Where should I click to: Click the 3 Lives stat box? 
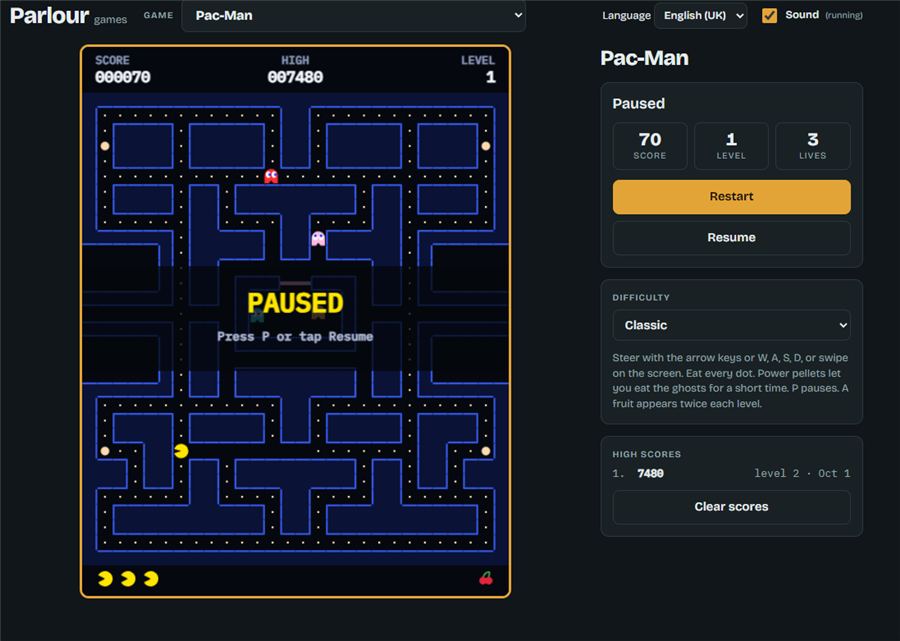pyautogui.click(x=812, y=146)
